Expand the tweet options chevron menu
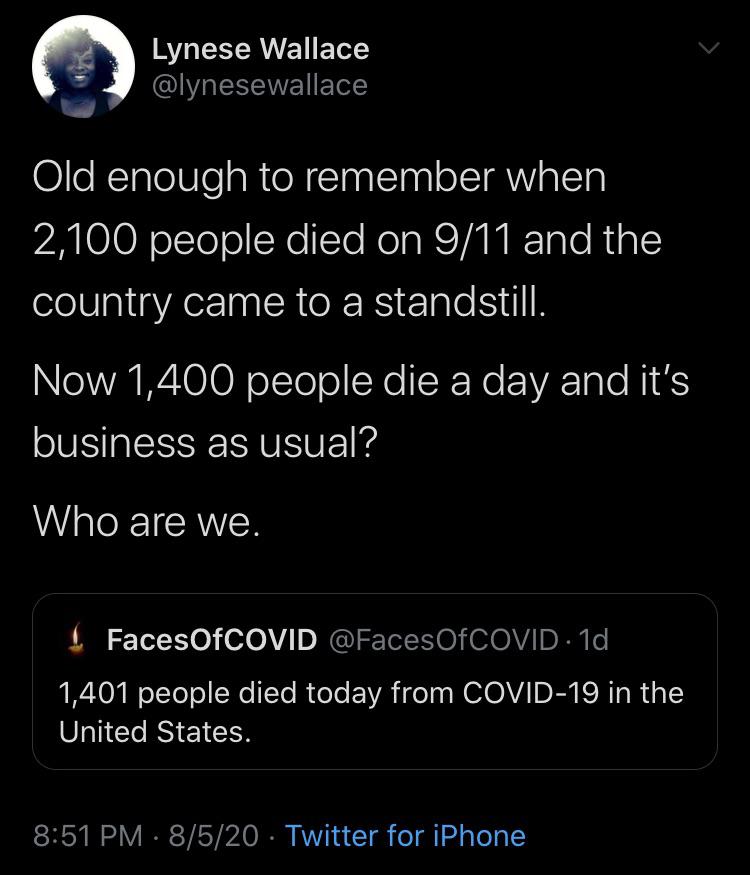This screenshot has height=875, width=750. click(709, 48)
